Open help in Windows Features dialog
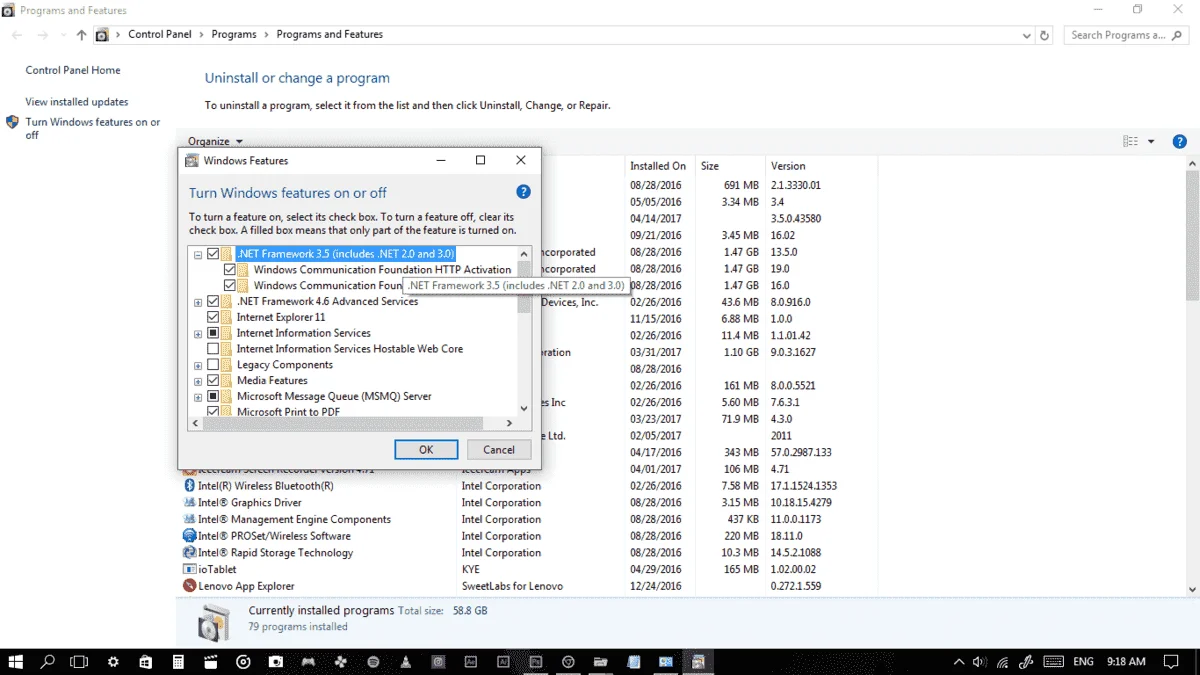Viewport: 1200px width, 675px height. [523, 192]
